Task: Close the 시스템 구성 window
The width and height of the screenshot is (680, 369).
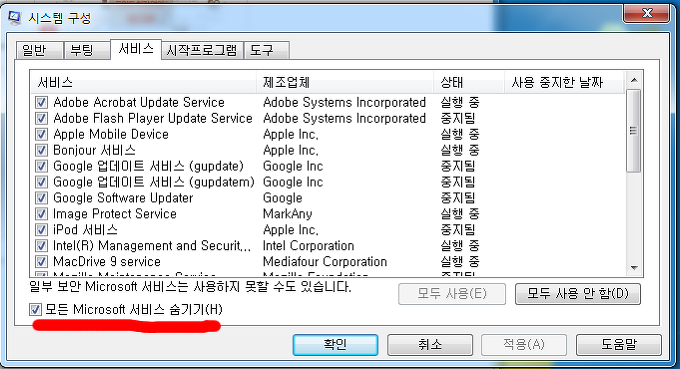Action: (647, 13)
